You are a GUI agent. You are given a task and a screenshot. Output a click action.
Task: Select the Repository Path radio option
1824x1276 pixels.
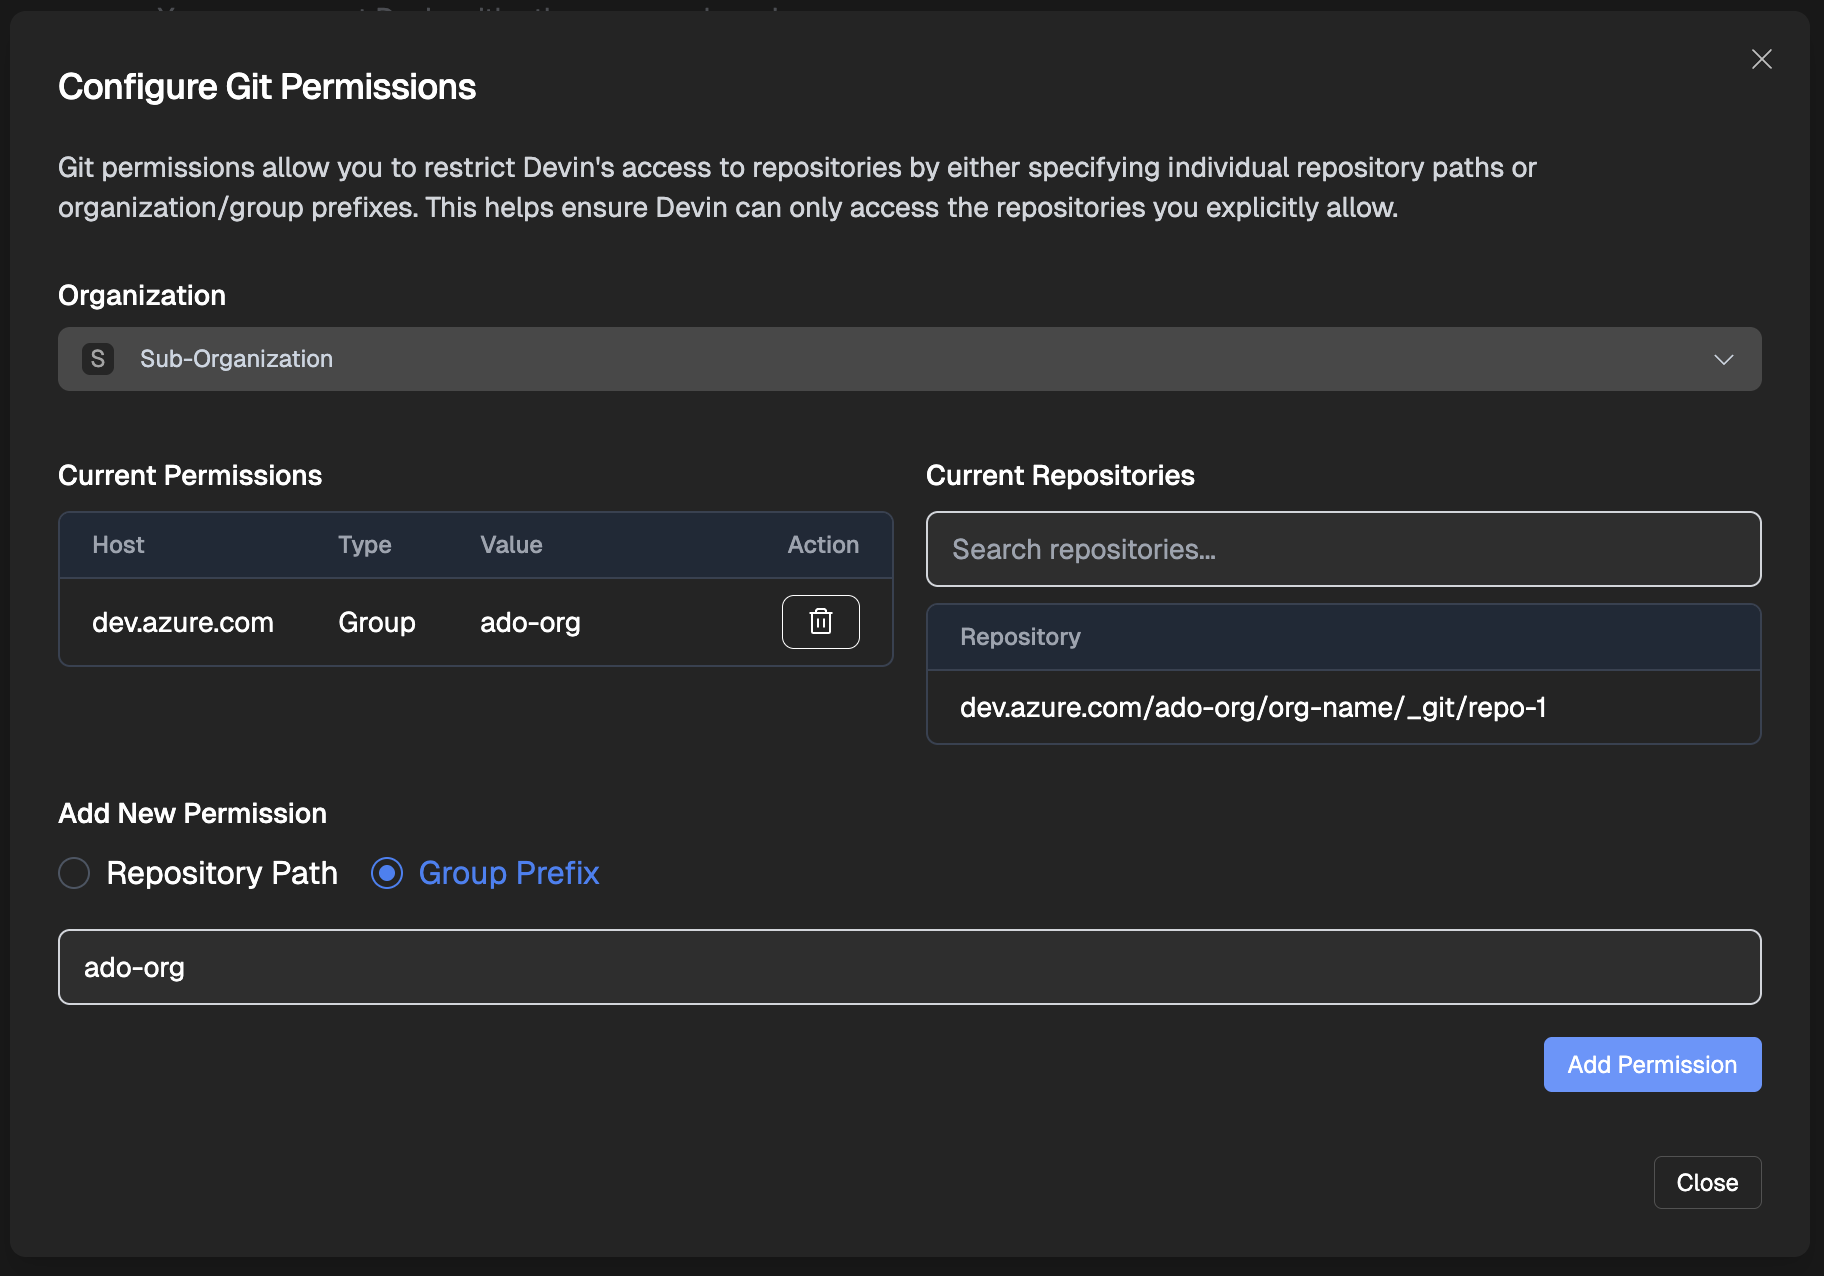pyautogui.click(x=74, y=873)
